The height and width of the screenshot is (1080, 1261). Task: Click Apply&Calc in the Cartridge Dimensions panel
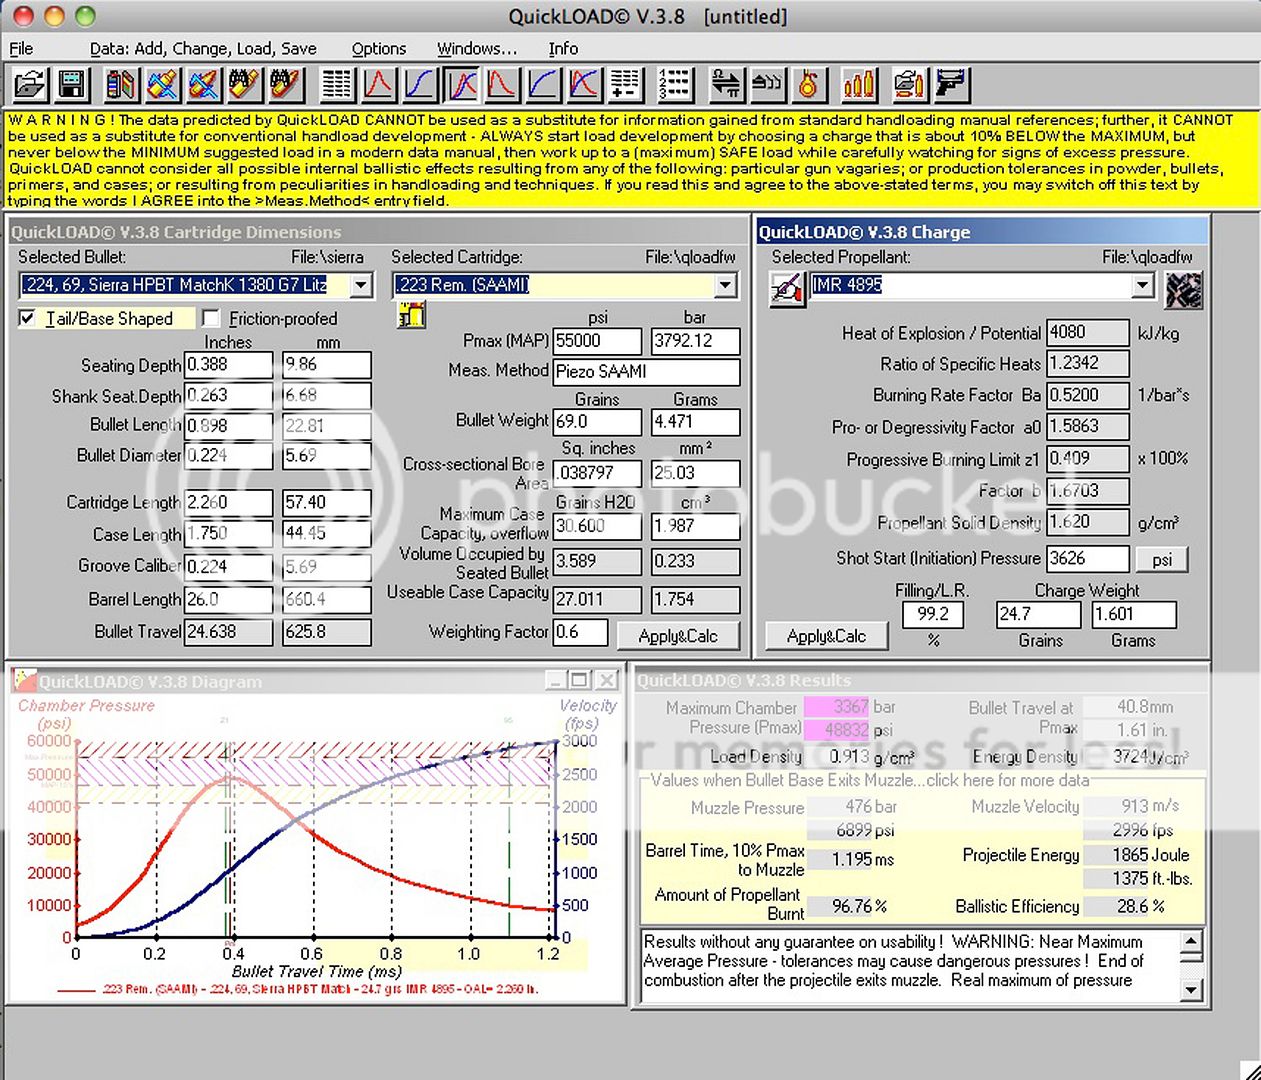point(678,636)
